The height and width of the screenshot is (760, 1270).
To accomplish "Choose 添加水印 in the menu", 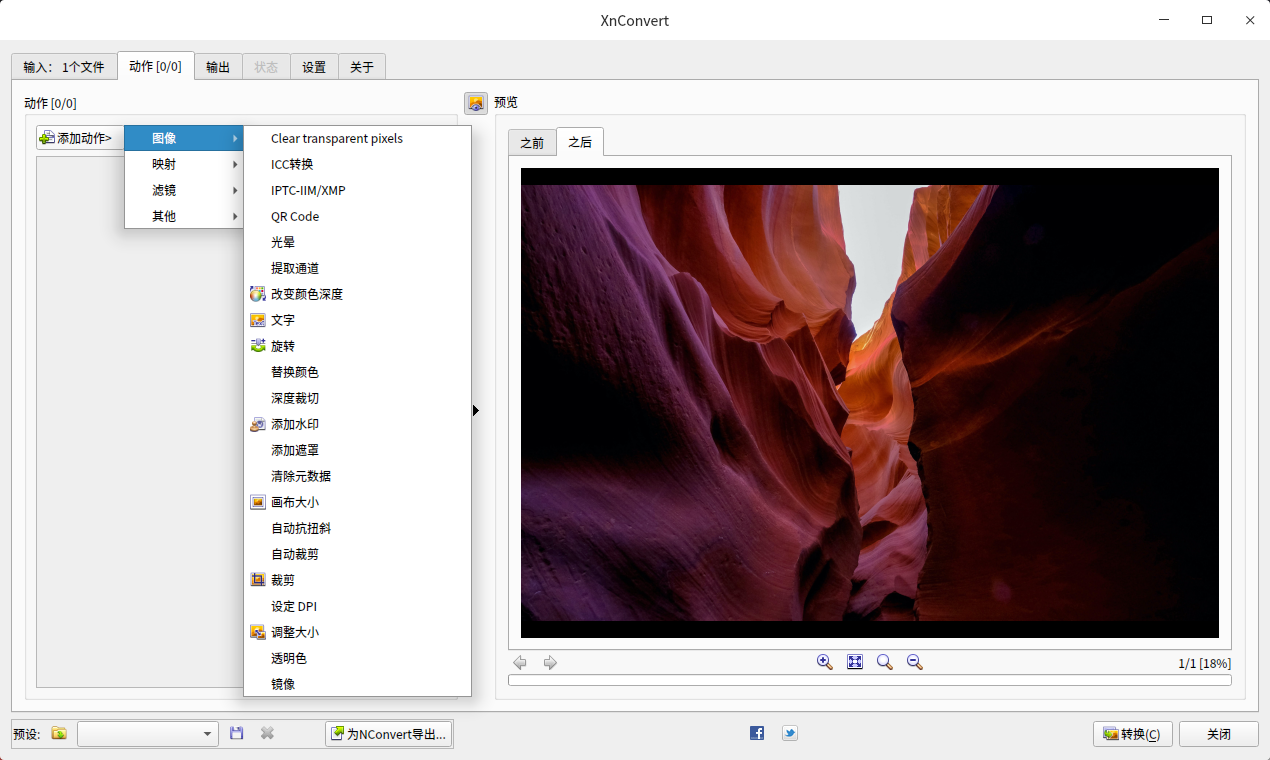I will point(295,424).
